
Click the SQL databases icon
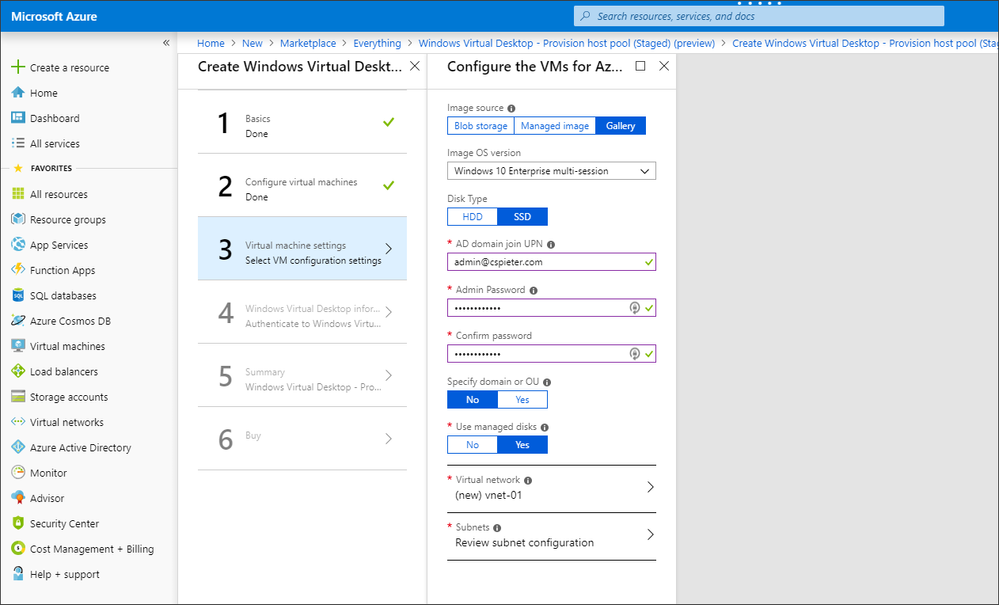click(18, 295)
